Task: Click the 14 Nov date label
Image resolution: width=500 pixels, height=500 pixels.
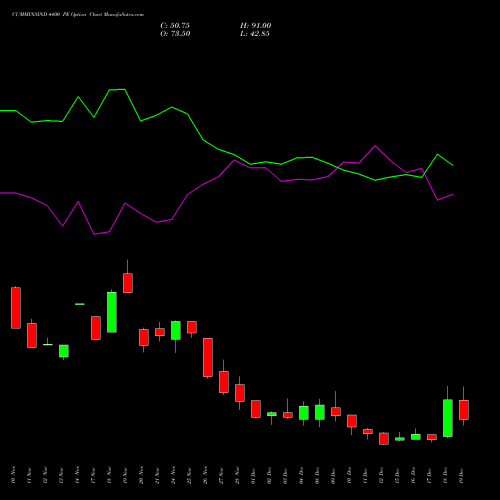Action: (77, 476)
